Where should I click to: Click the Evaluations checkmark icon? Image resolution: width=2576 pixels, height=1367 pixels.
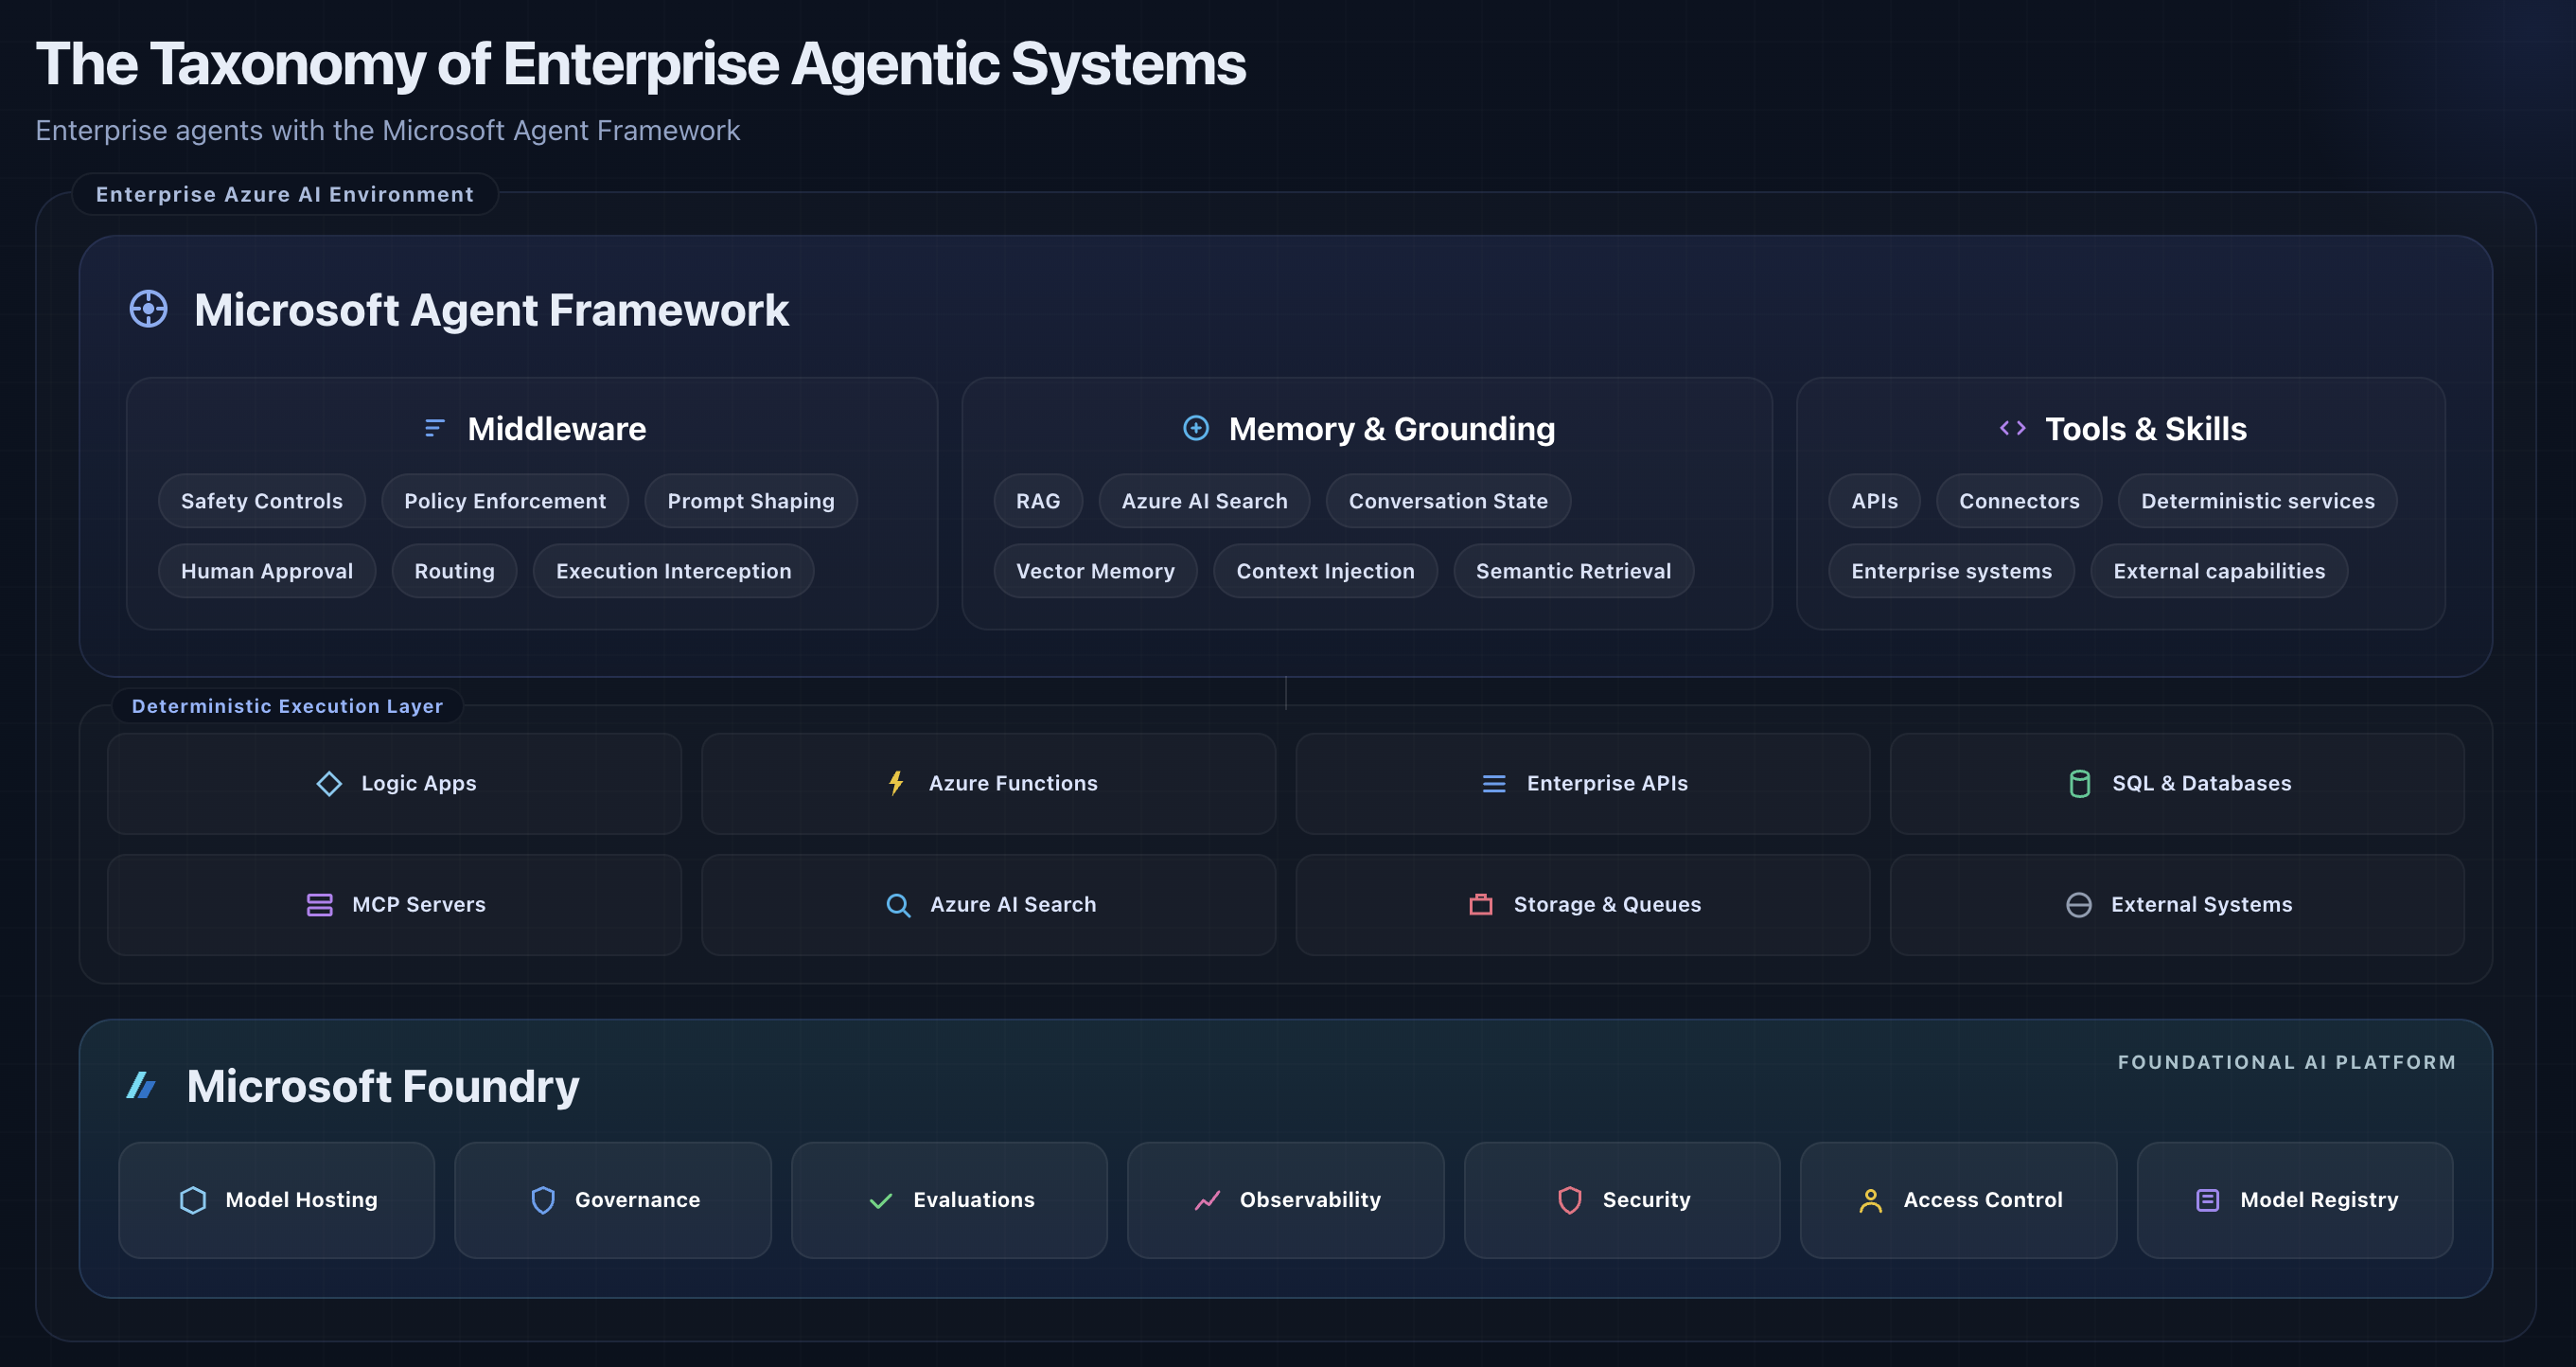[x=881, y=1201]
